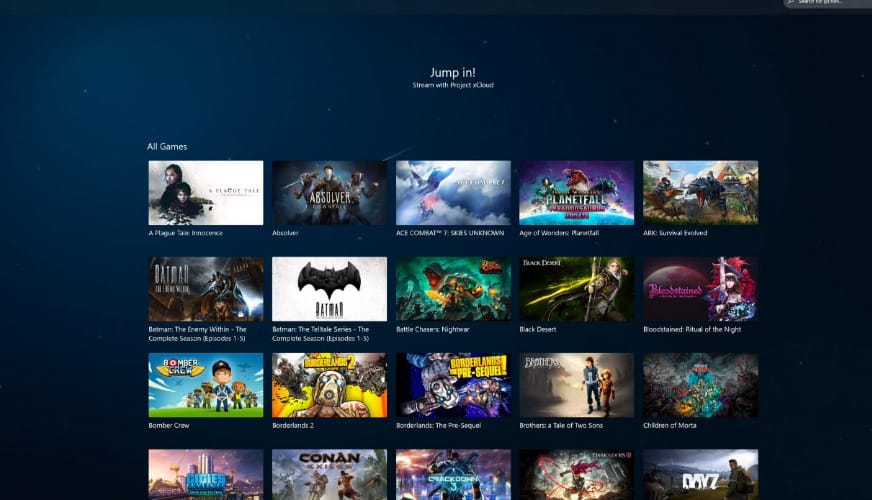The height and width of the screenshot is (500, 872).
Task: Choose the Children of Morta thumbnail
Action: [x=701, y=385]
